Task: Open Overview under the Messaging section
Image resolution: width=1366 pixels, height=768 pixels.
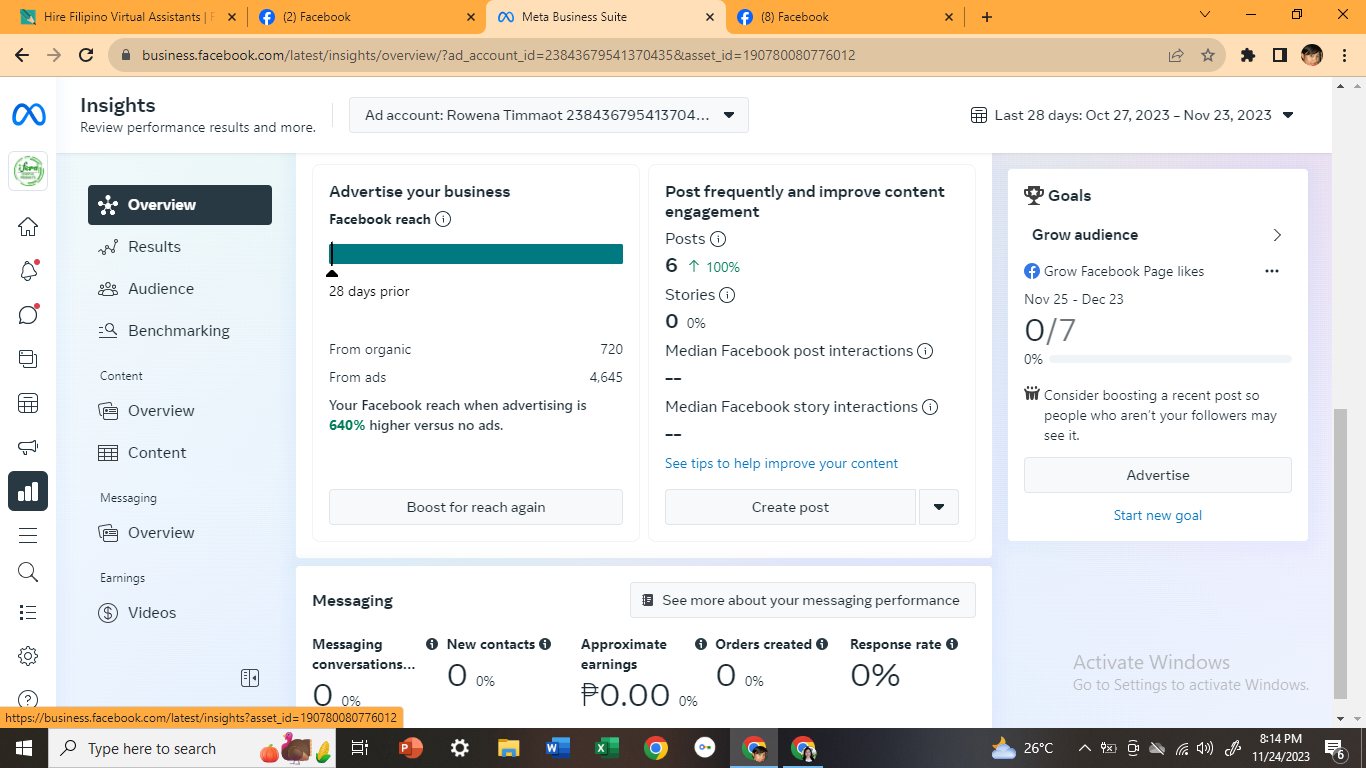Action: 180,533
